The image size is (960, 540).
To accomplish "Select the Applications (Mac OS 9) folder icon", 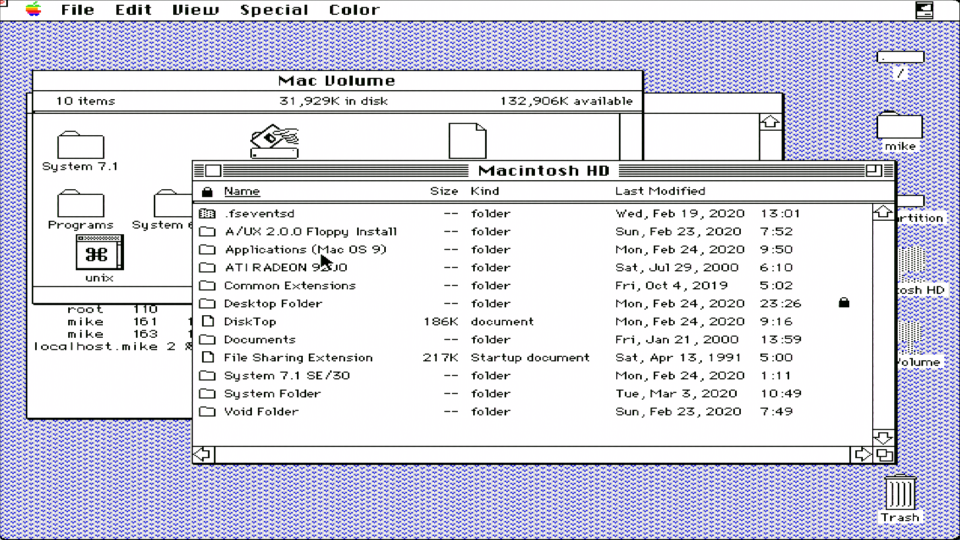I will click(x=208, y=249).
